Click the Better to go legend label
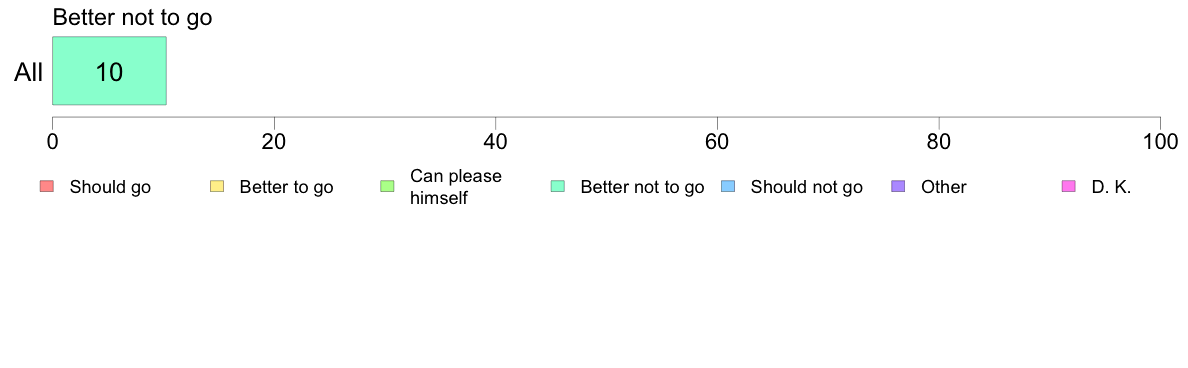This screenshot has width=1188, height=368. pos(286,187)
